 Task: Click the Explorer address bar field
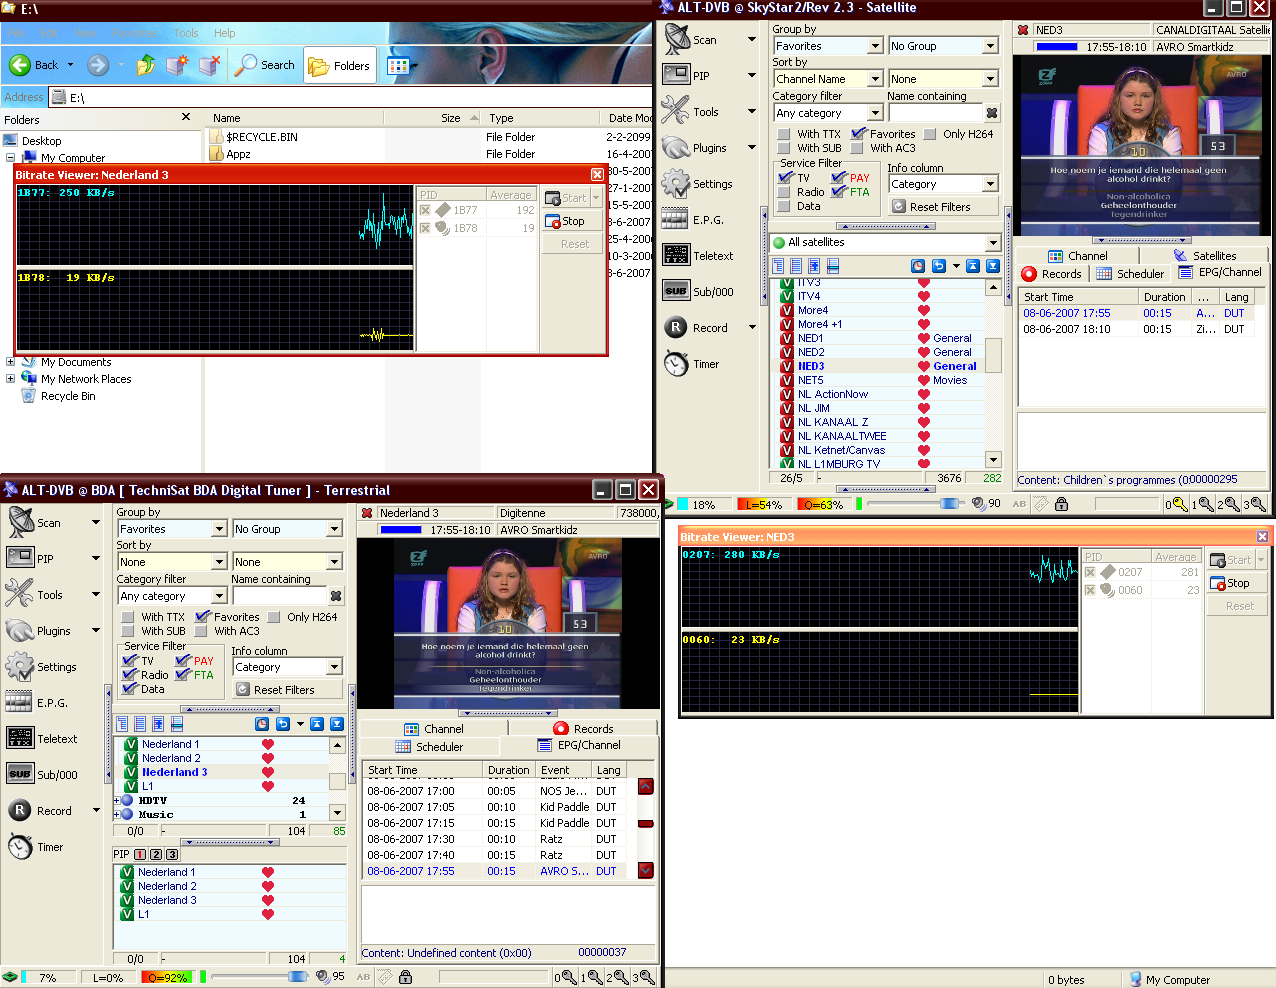352,97
